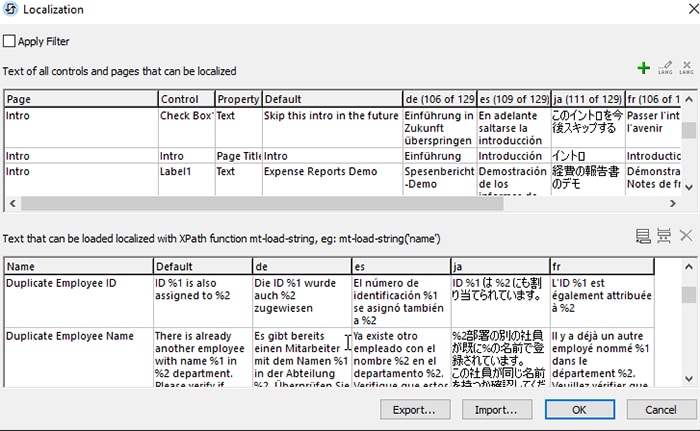The image size is (700, 431).
Task: Select the 'Label1' control cell
Action: pos(187,180)
